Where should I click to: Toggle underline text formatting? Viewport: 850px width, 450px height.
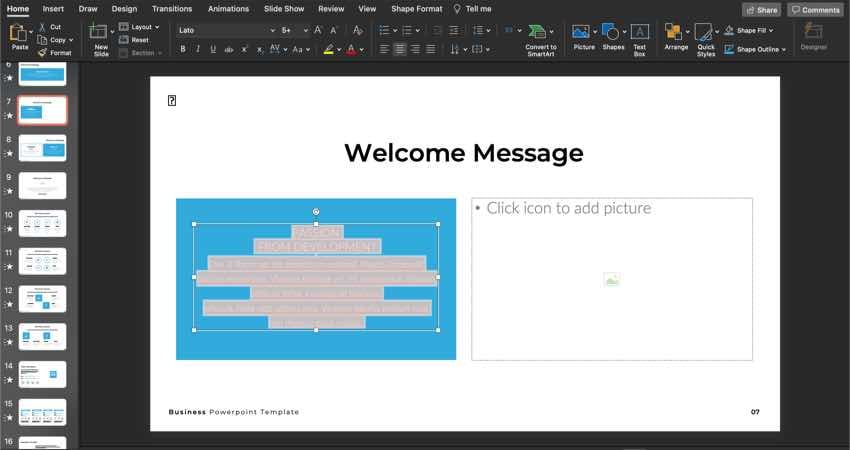coord(213,49)
